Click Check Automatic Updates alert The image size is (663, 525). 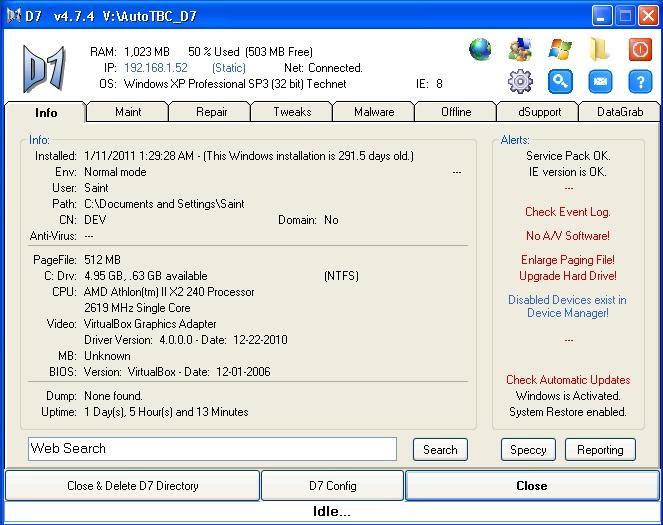pyautogui.click(x=568, y=380)
